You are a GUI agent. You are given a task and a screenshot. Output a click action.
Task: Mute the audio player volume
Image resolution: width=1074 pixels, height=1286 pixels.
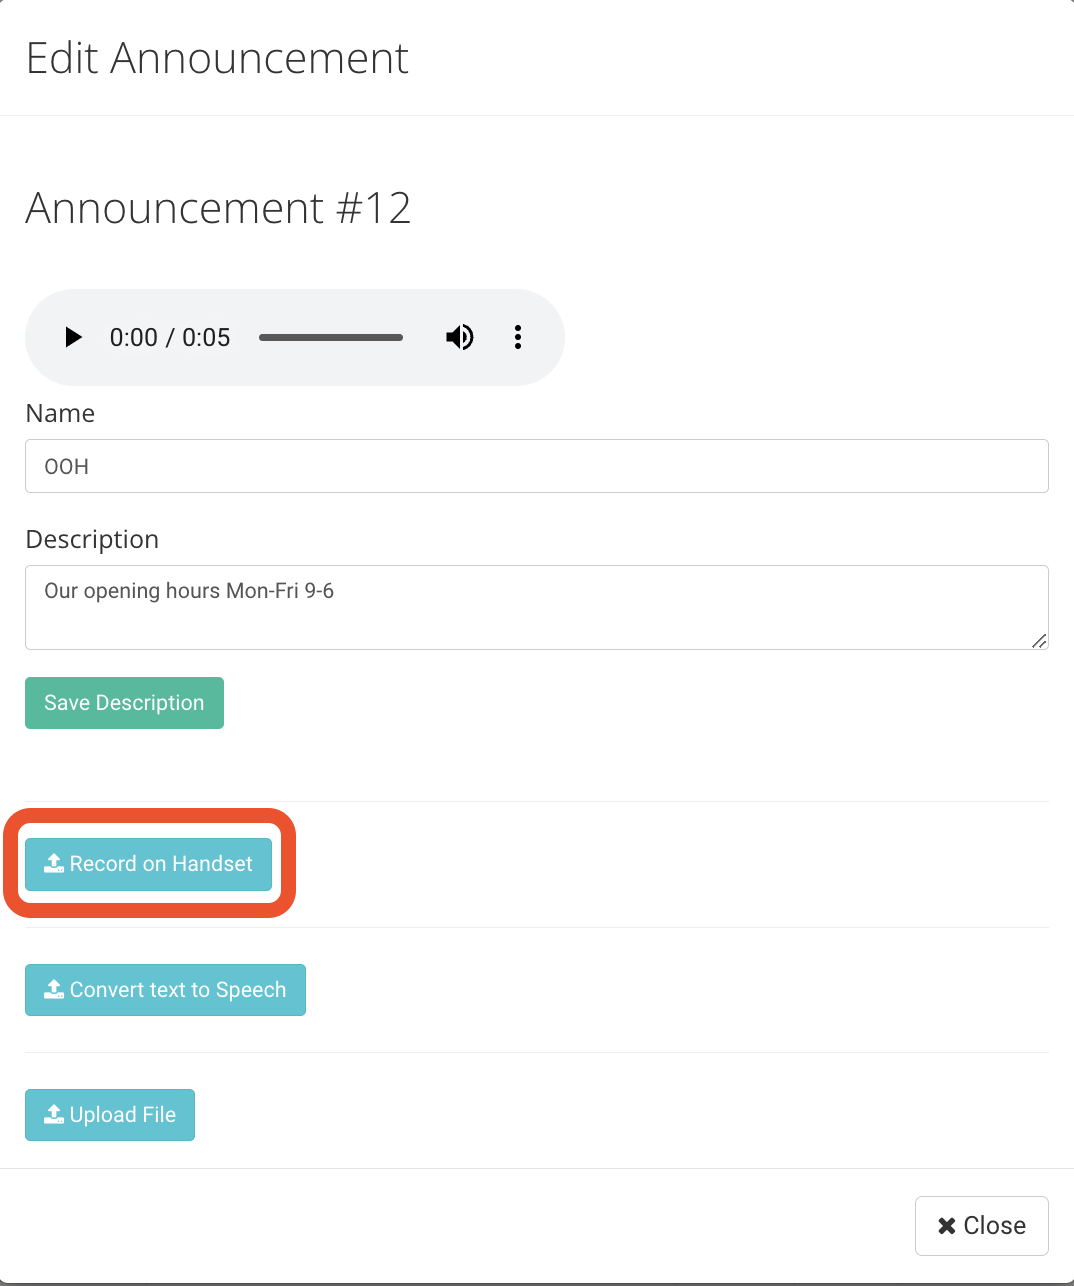(x=460, y=337)
